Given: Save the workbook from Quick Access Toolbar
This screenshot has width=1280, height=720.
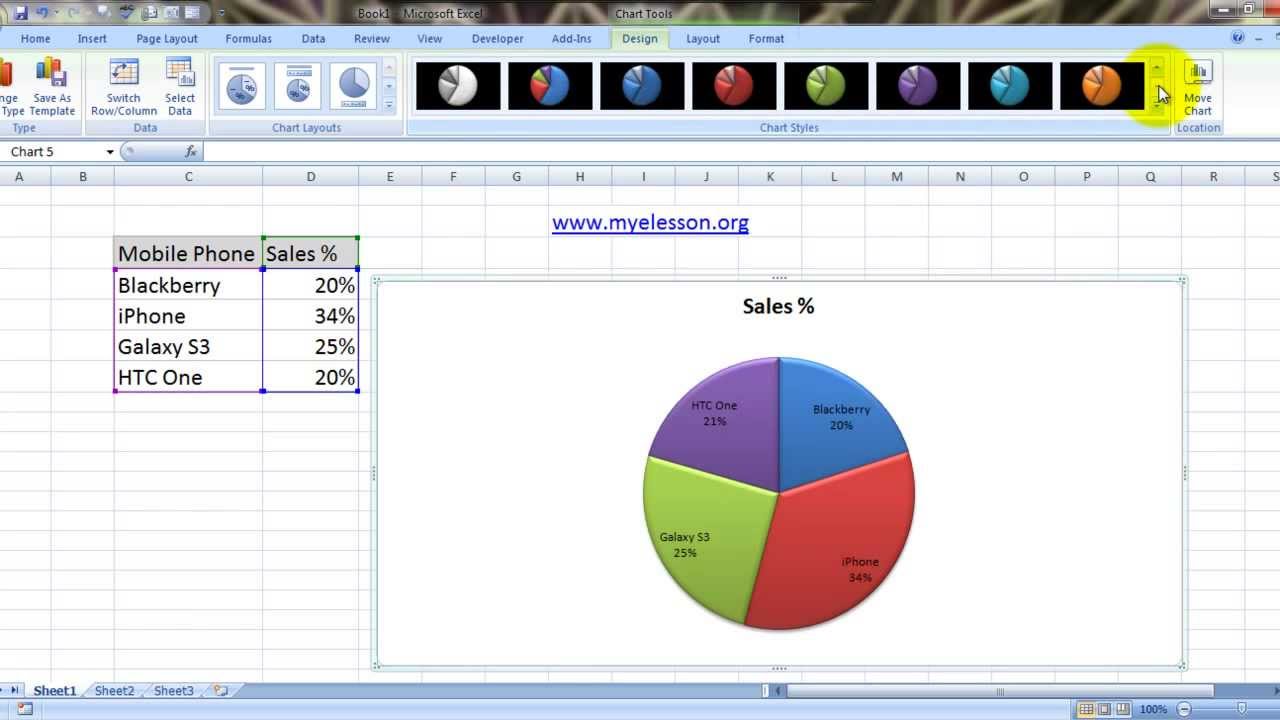Looking at the screenshot, I should (x=21, y=13).
